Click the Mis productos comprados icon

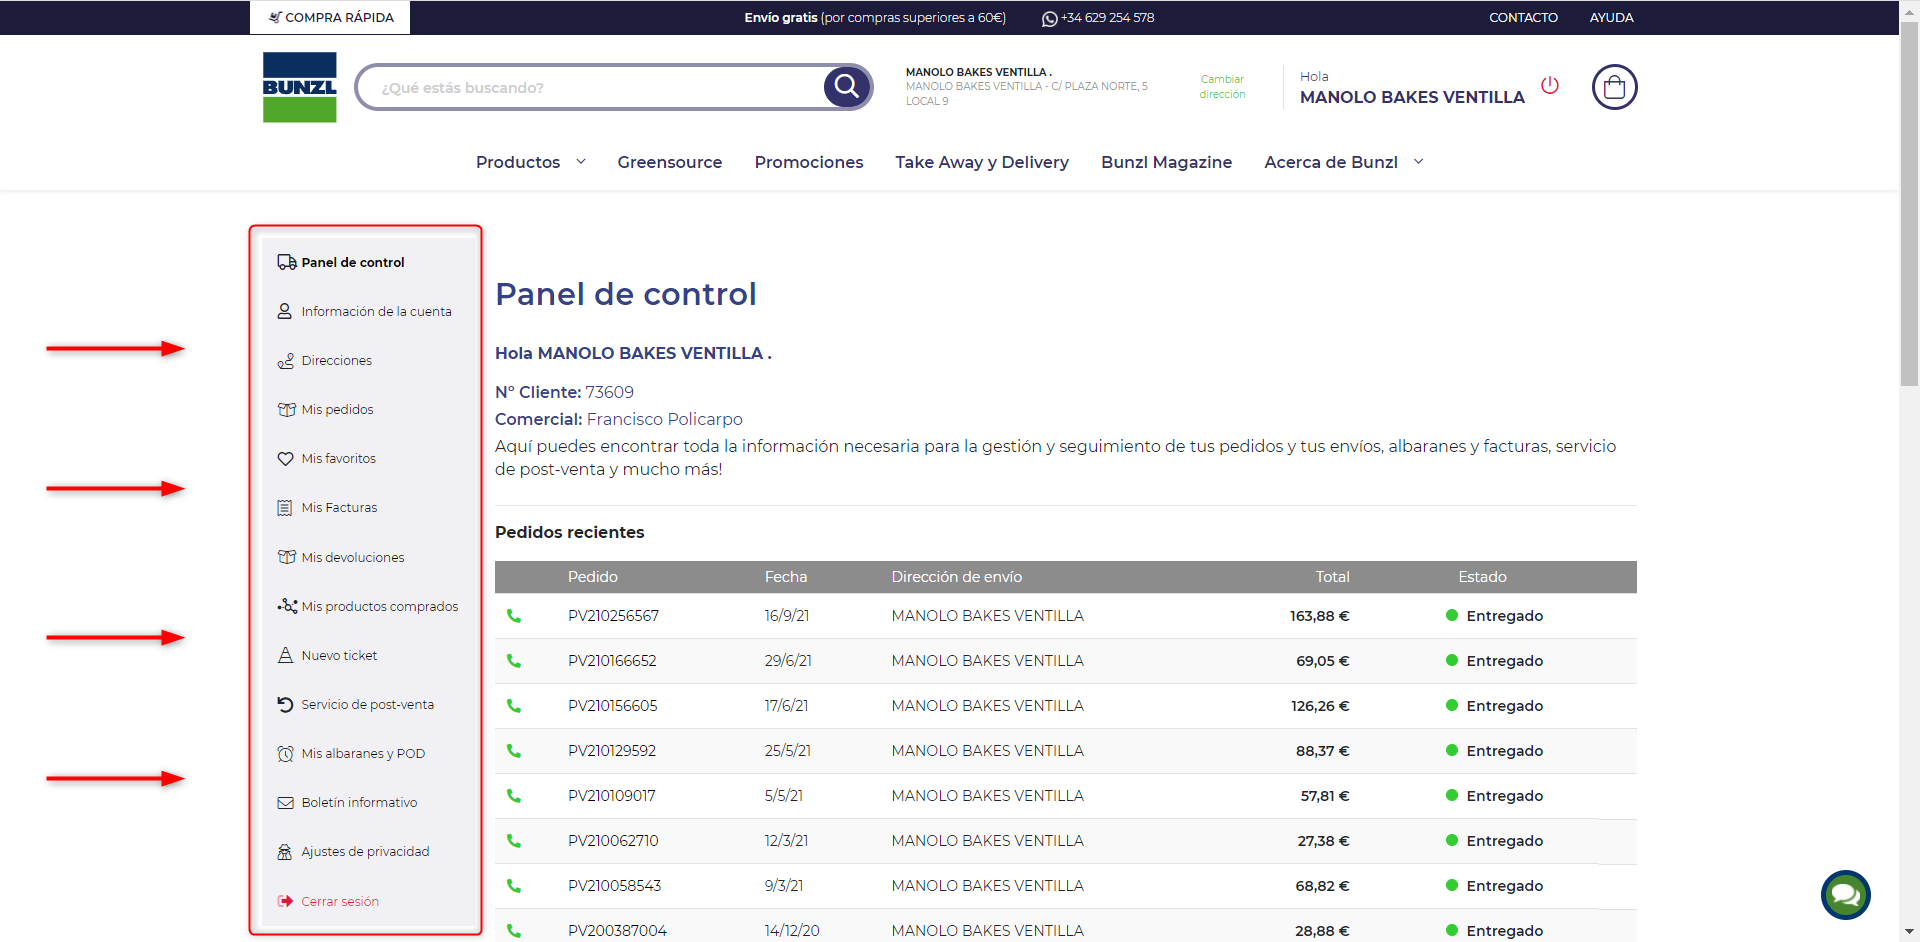(287, 606)
